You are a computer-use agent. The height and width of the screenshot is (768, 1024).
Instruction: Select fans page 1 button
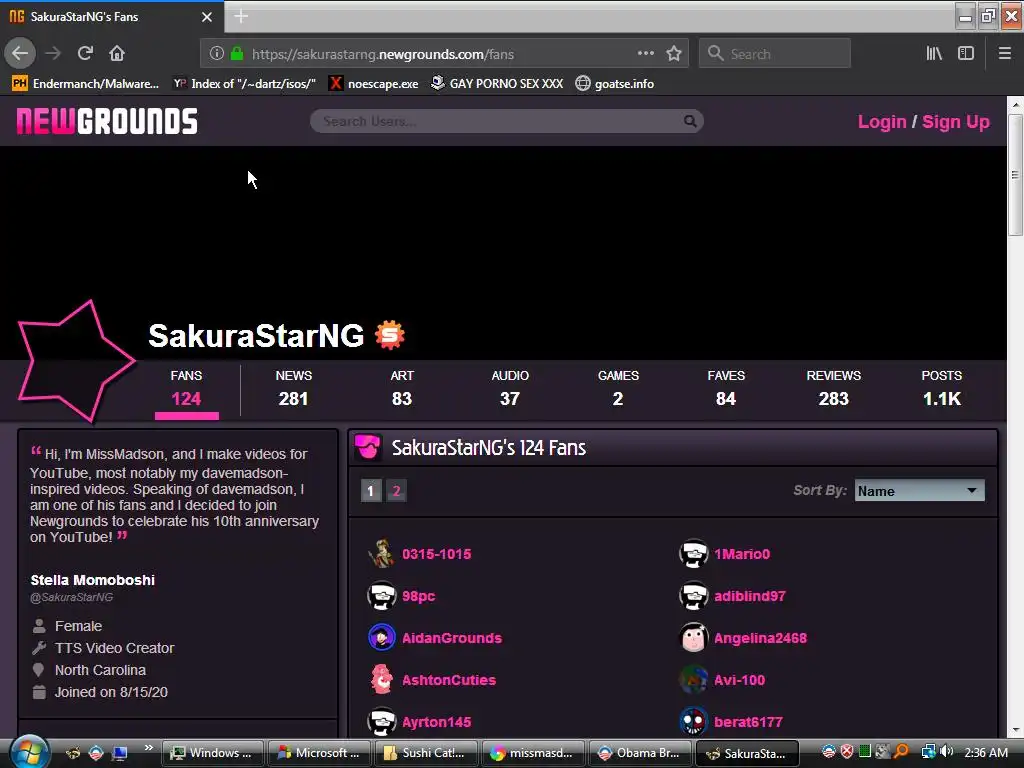pyautogui.click(x=371, y=490)
